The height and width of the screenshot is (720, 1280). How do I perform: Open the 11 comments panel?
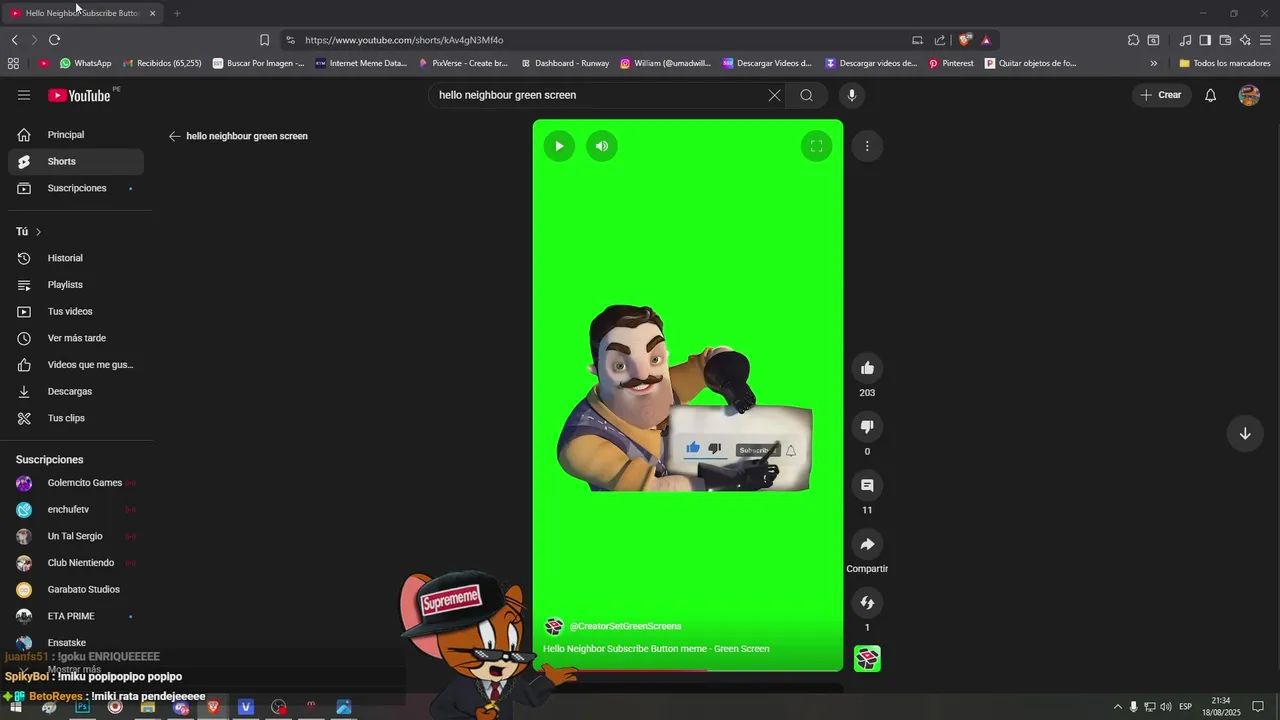867,485
